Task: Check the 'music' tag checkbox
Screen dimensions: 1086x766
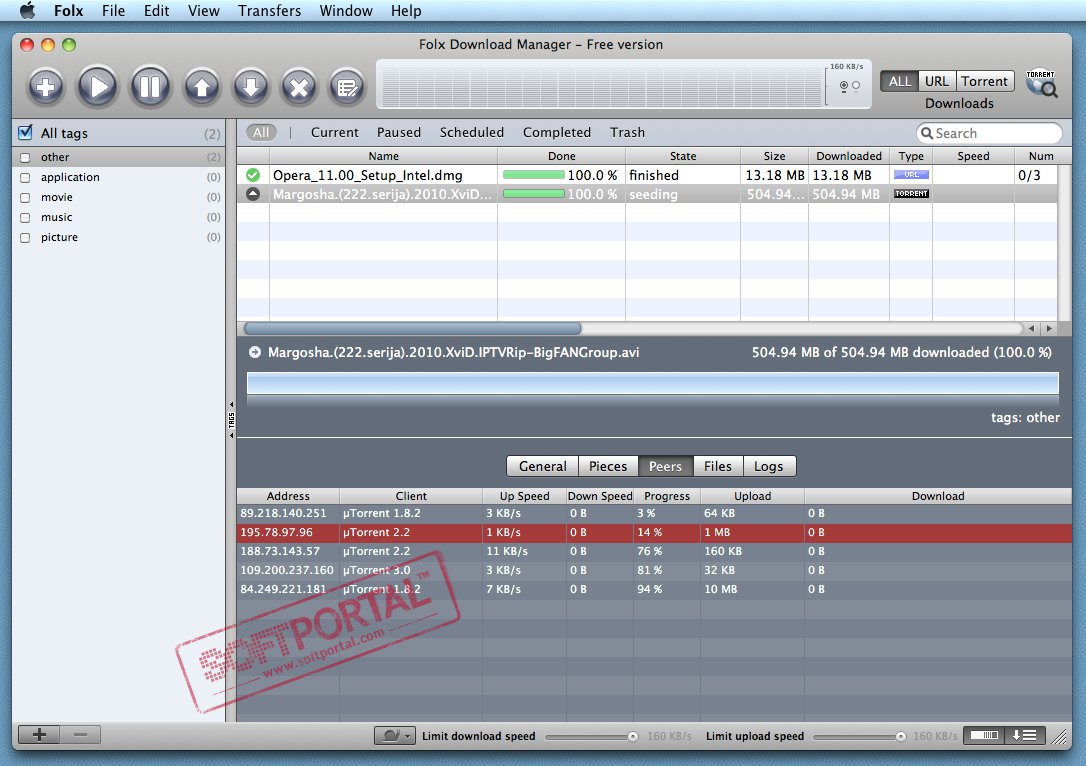Action: [26, 217]
